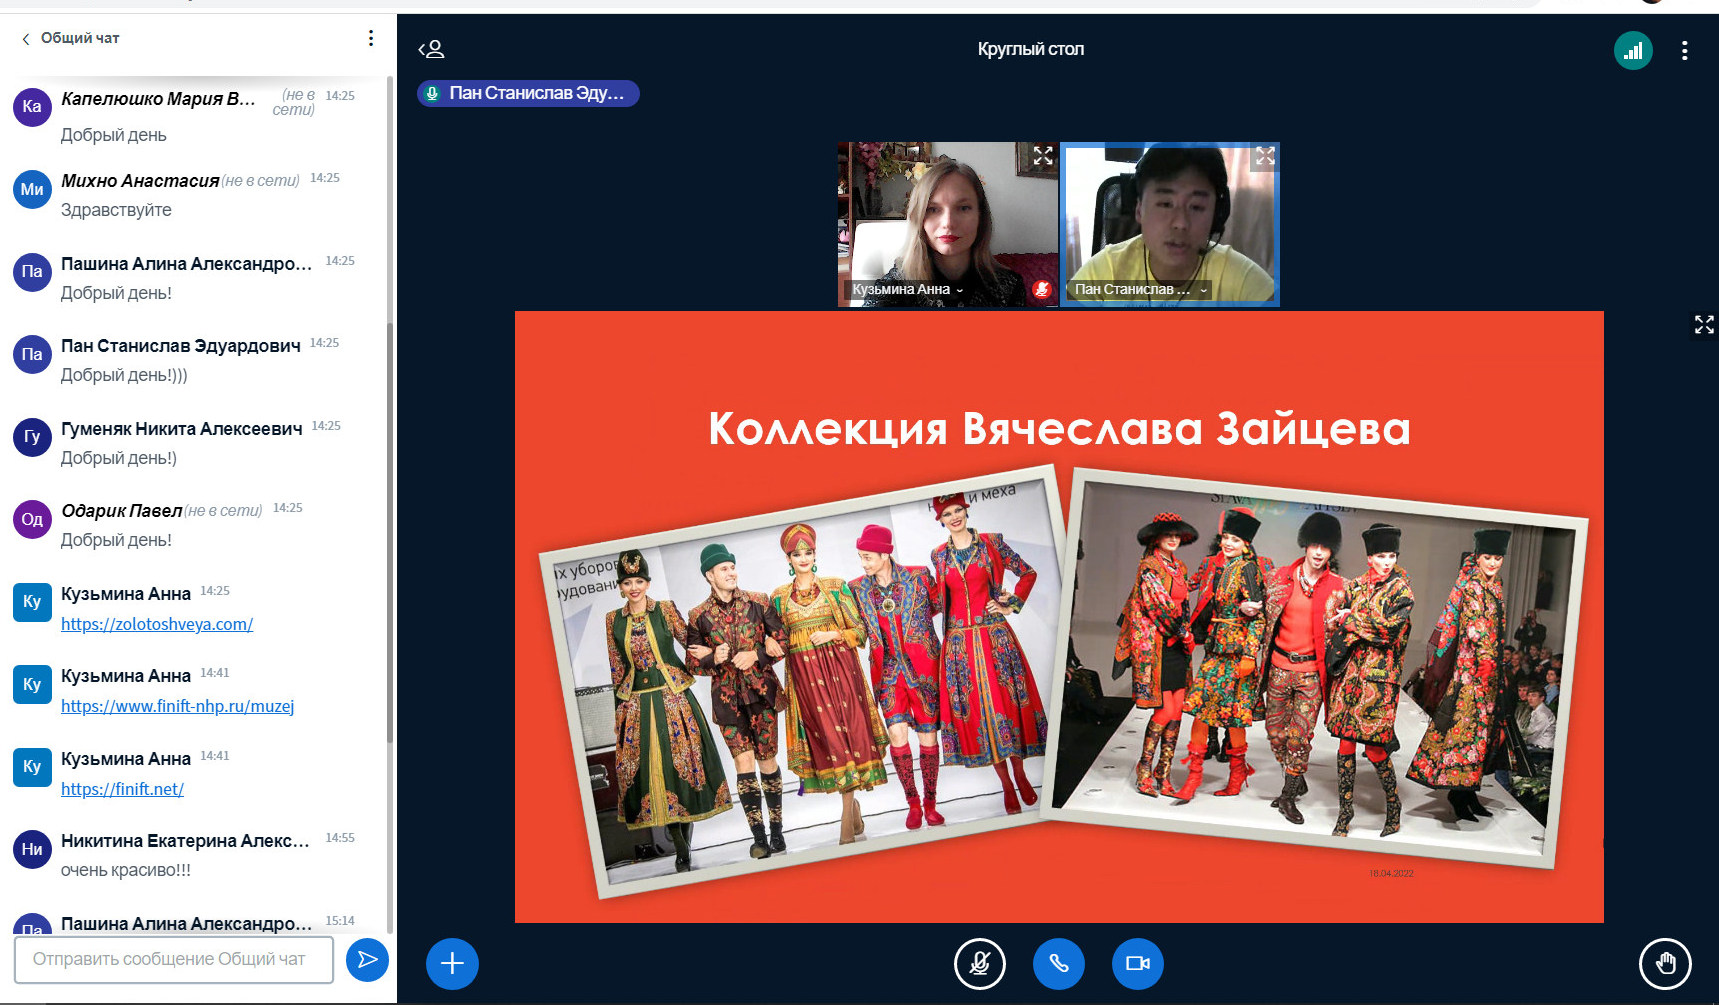Image resolution: width=1719 pixels, height=1005 pixels.
Task: Unmute the microphone
Action: (980, 963)
